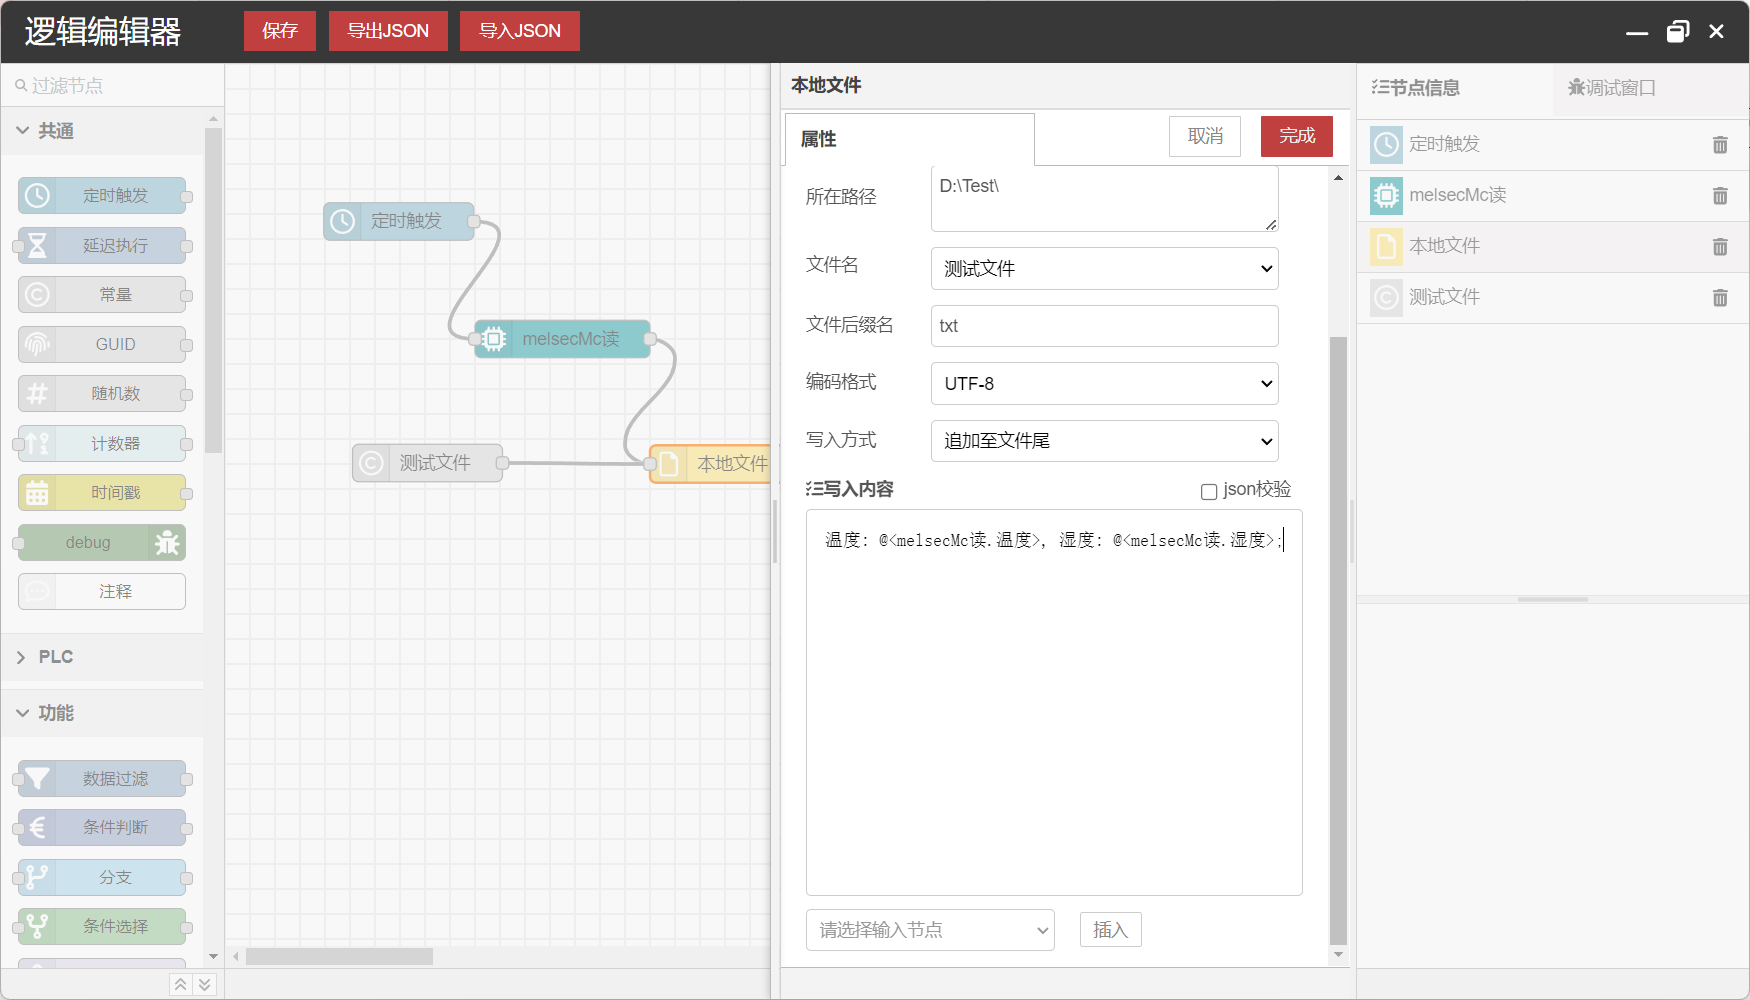Select 测试文件 row in node info list
This screenshot has width=1750, height=1000.
(x=1552, y=298)
